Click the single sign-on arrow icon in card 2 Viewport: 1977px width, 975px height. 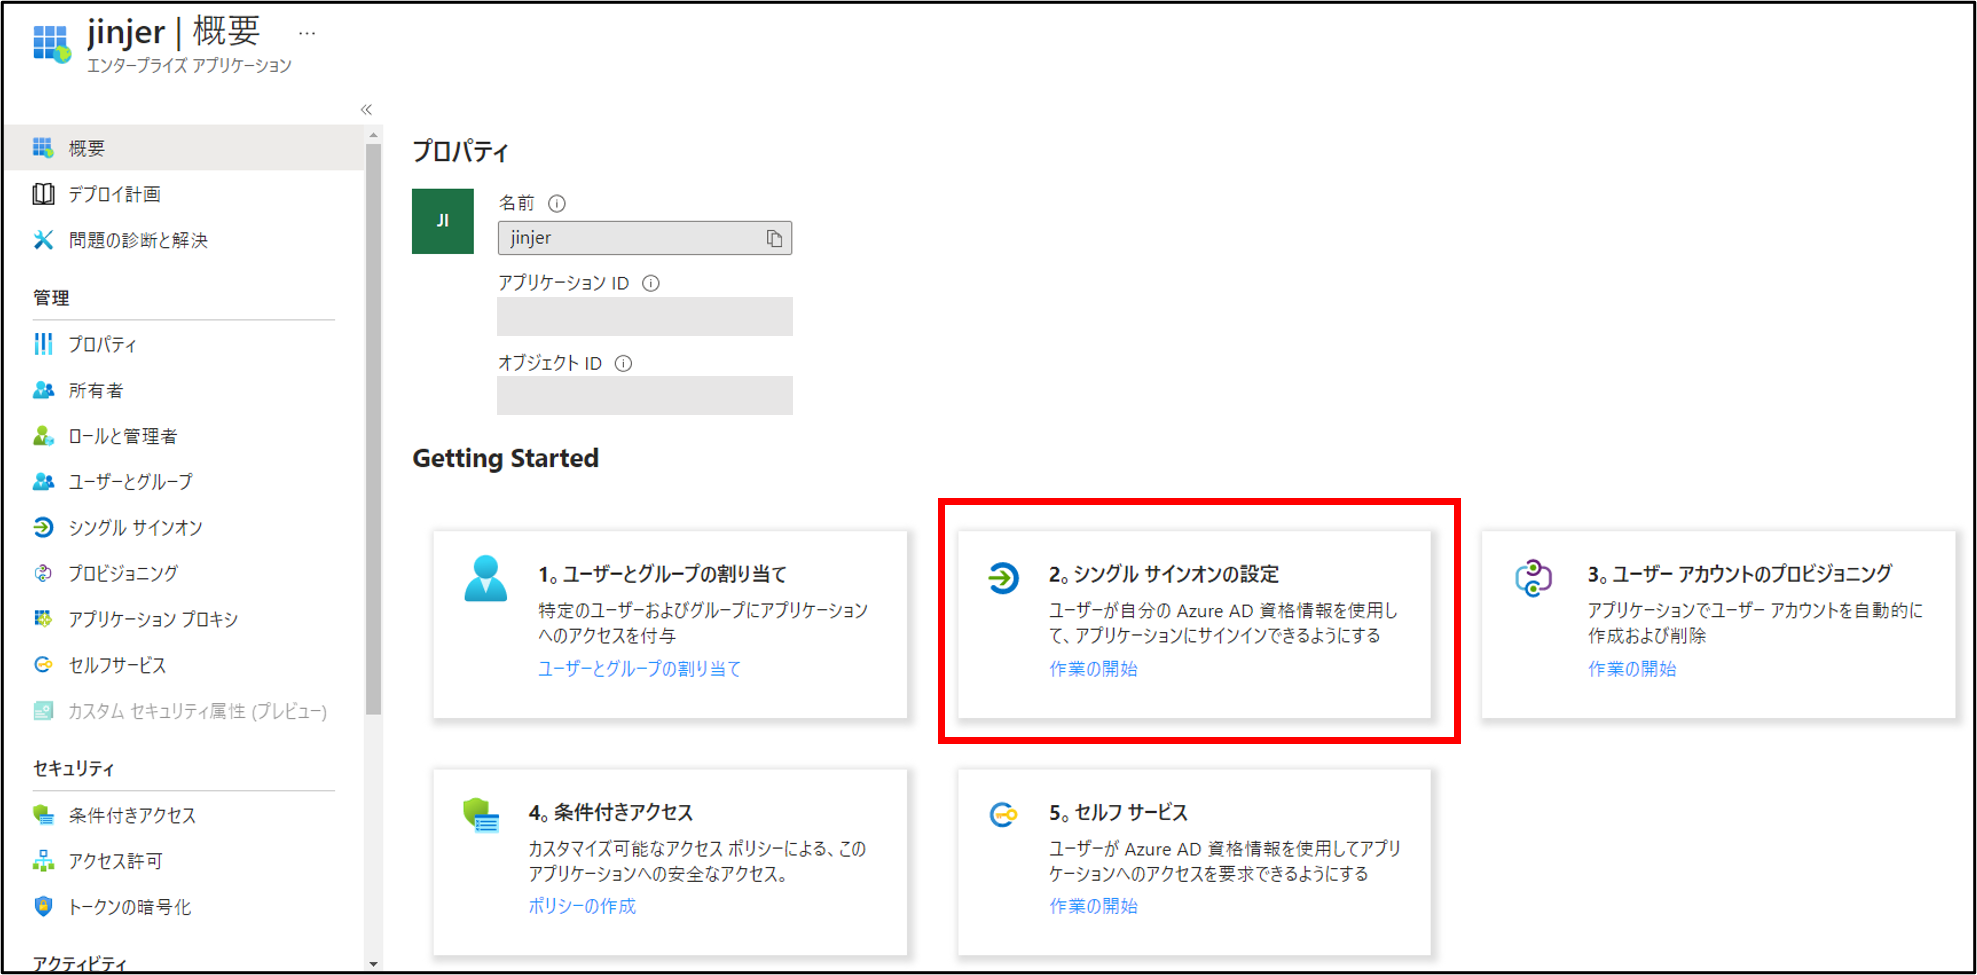click(x=1003, y=578)
